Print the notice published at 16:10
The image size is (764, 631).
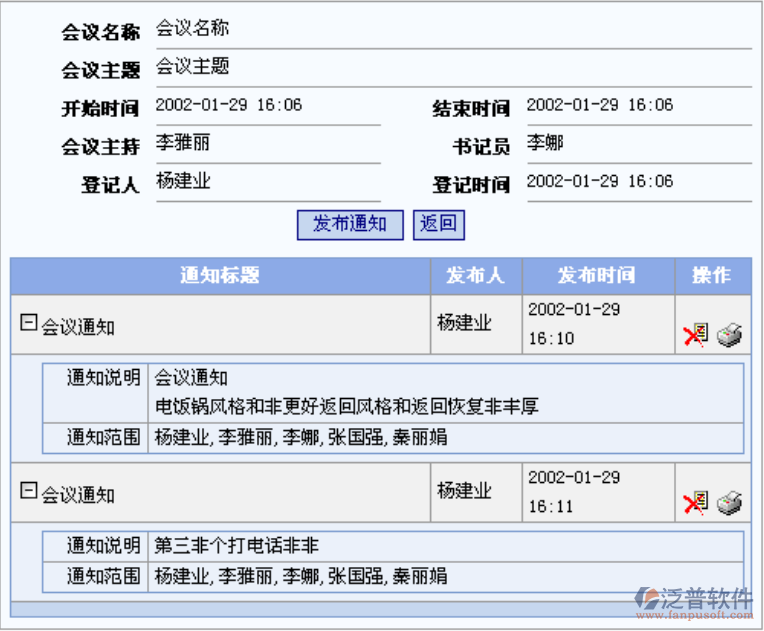(730, 335)
